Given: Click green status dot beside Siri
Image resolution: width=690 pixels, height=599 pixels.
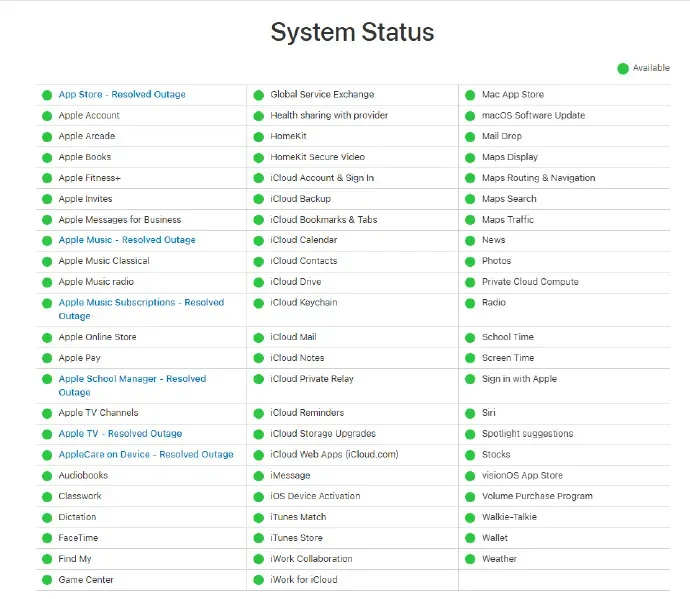Looking at the screenshot, I should [x=470, y=413].
